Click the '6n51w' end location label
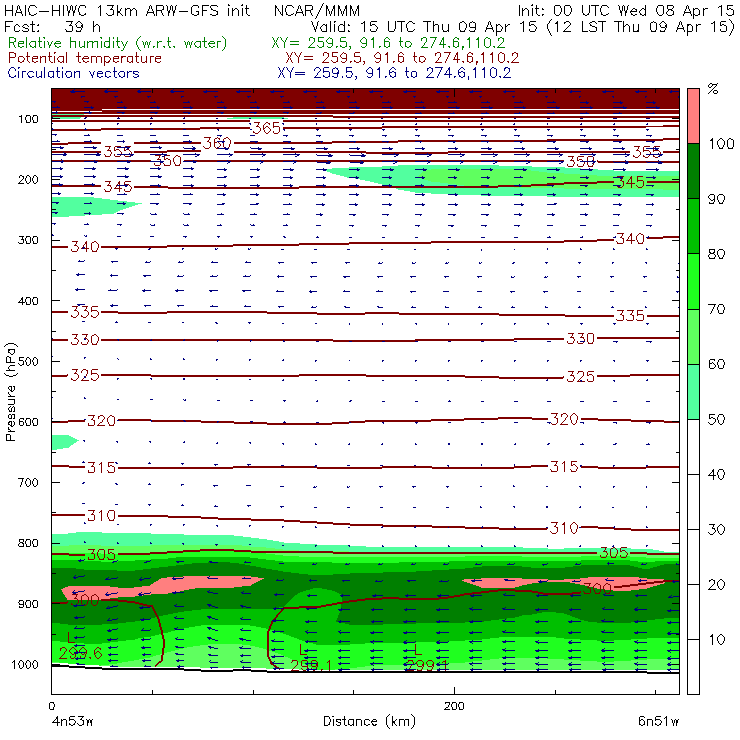 coord(658,721)
